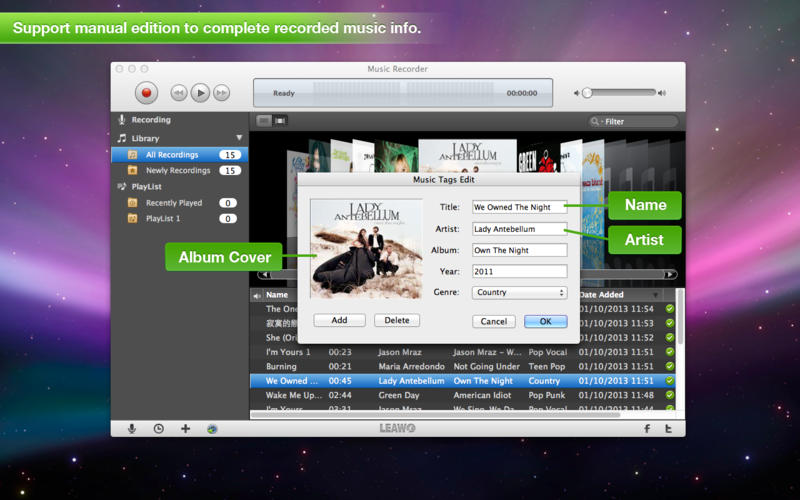Screen dimensions: 800x500
Task: Click the Year field showing 2011
Action: tap(519, 271)
